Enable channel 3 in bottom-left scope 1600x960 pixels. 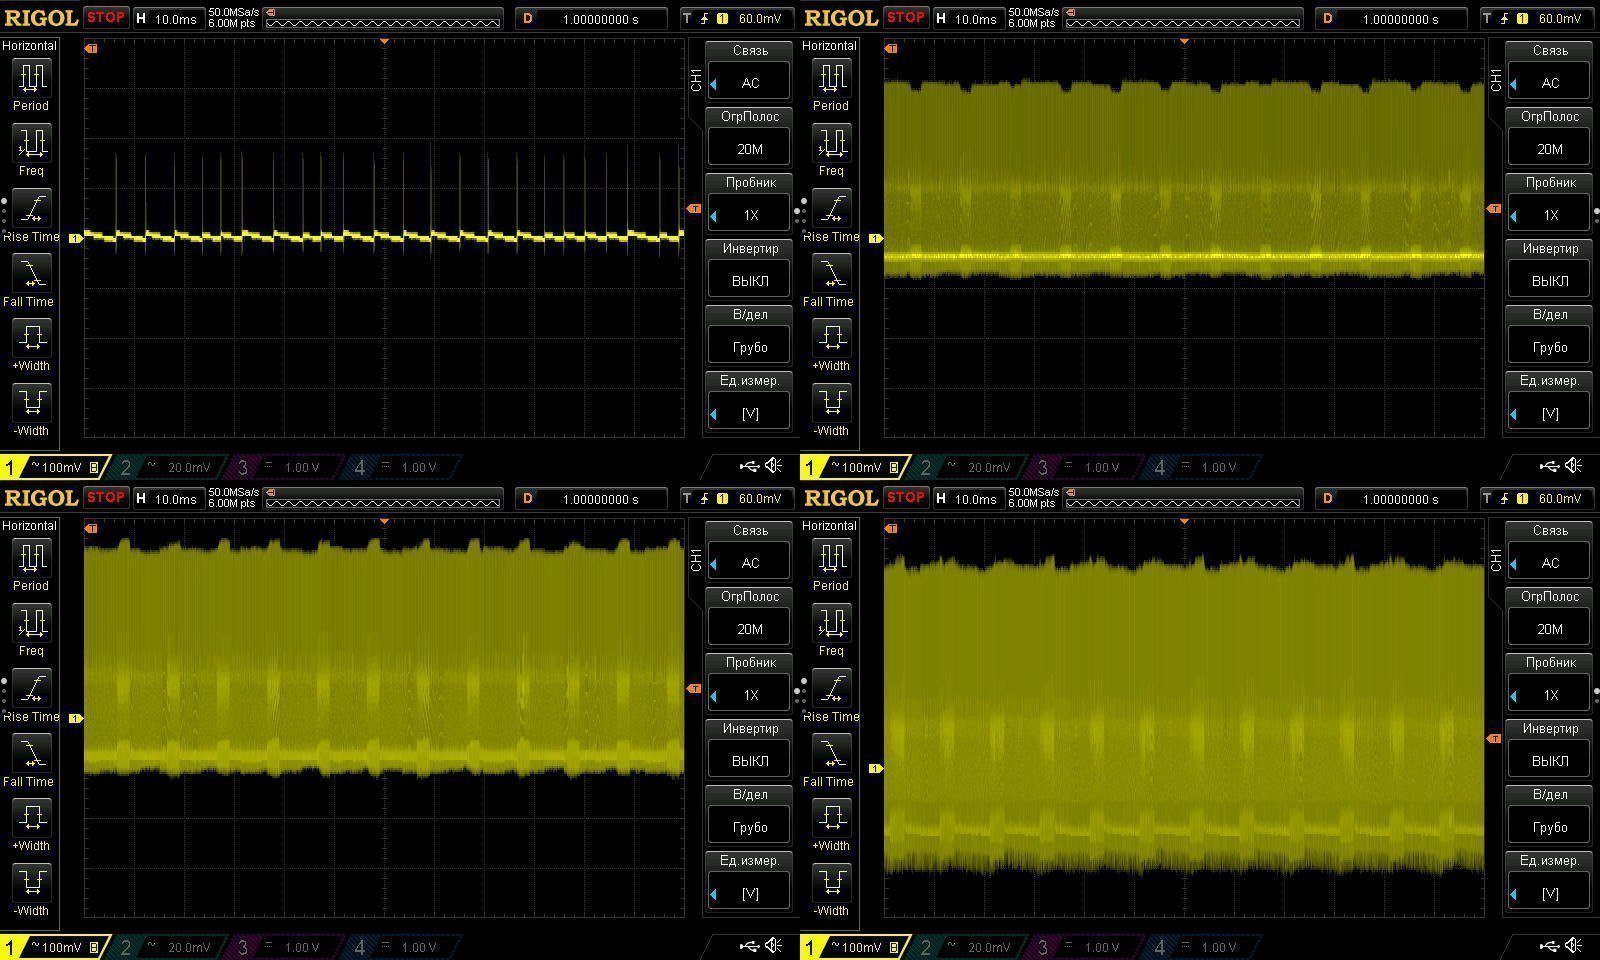(x=244, y=947)
